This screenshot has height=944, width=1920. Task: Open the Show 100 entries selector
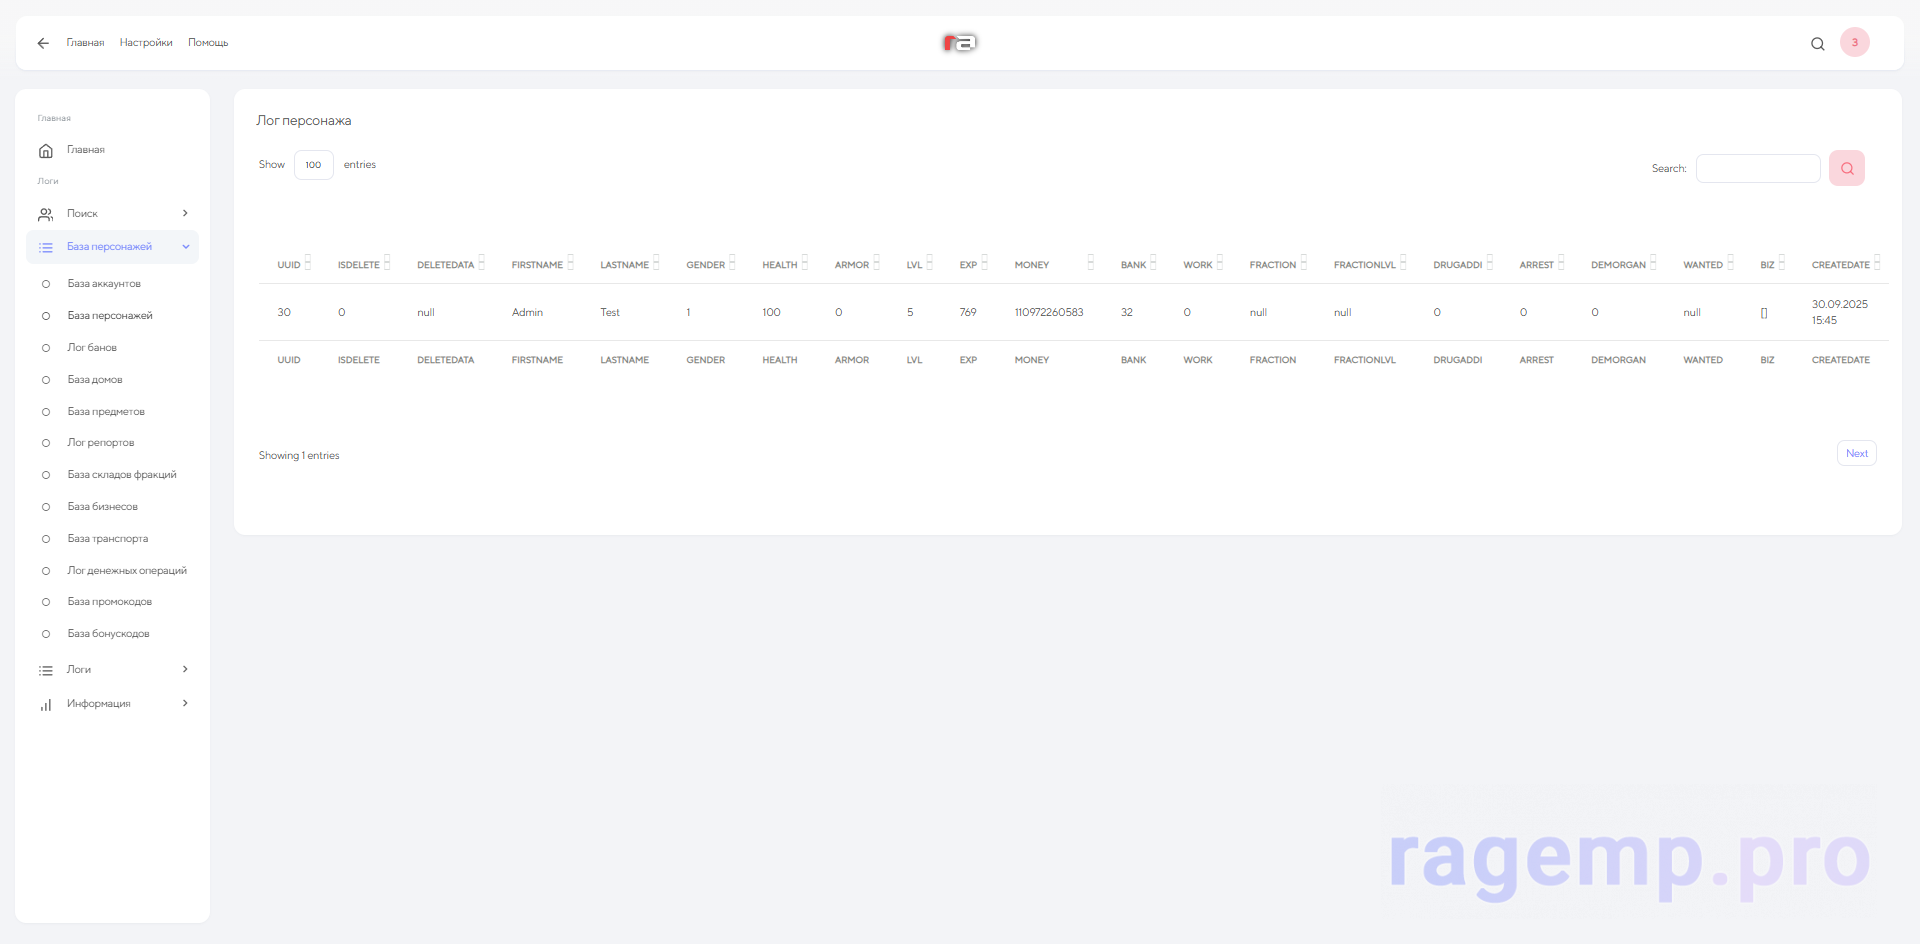tap(313, 165)
